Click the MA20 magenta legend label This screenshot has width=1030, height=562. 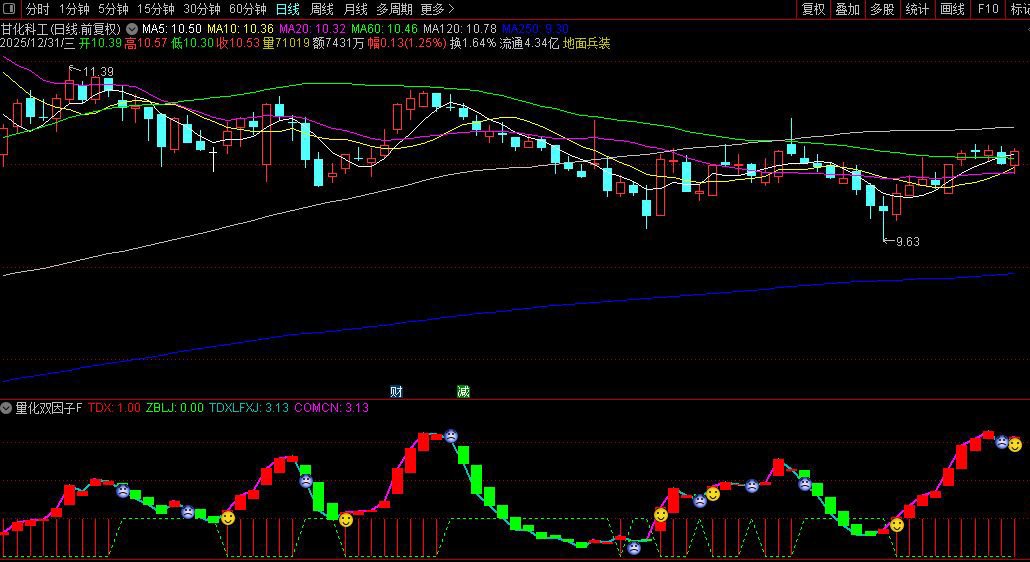[307, 29]
